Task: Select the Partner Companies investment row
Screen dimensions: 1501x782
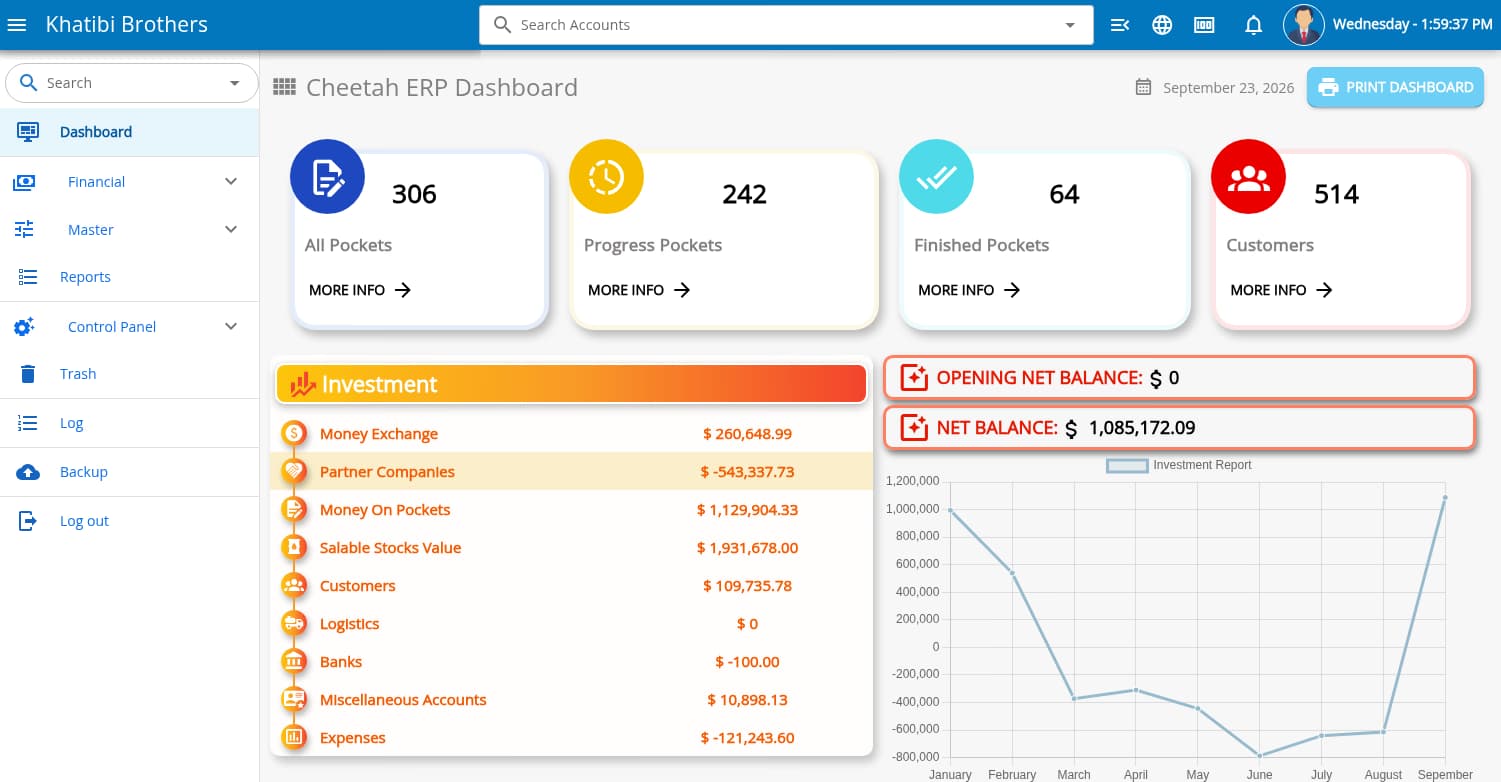Action: pyautogui.click(x=571, y=472)
